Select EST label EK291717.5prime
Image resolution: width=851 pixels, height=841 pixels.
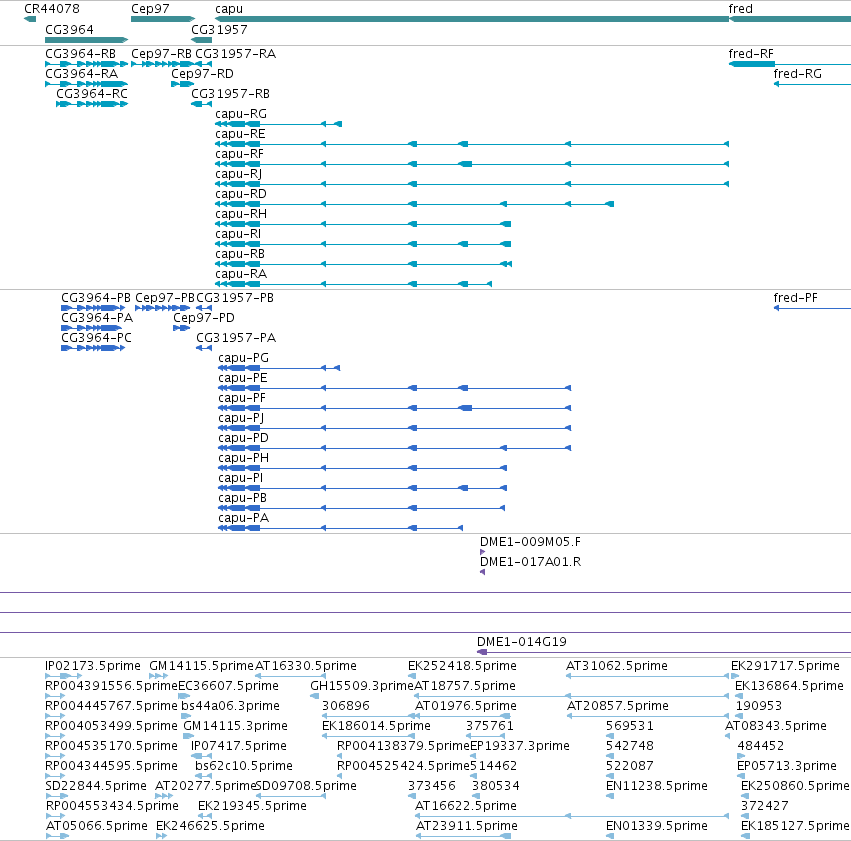click(x=785, y=666)
